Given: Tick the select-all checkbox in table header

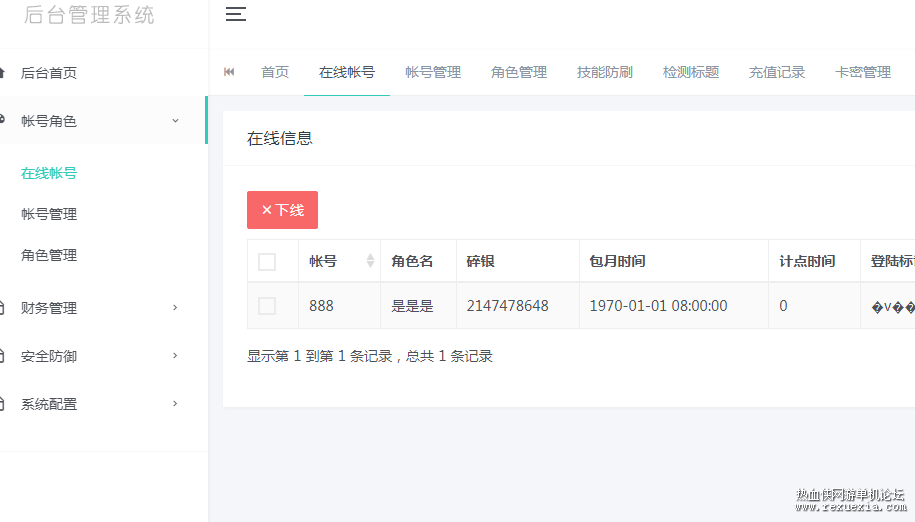Looking at the screenshot, I should click(267, 262).
